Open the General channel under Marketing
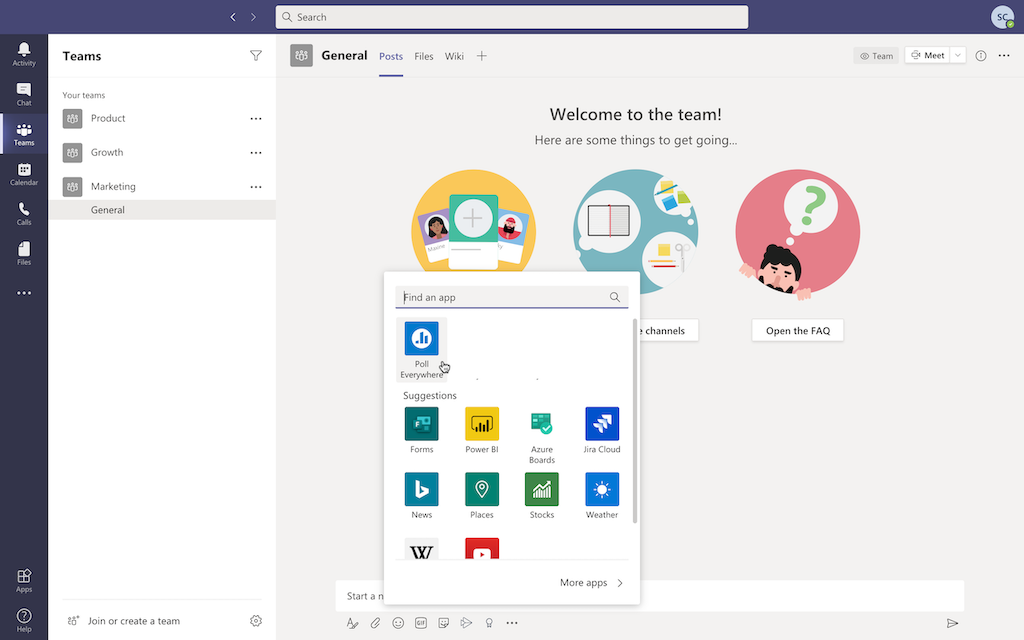Screen dimensions: 1024x640 (x=162, y=210)
